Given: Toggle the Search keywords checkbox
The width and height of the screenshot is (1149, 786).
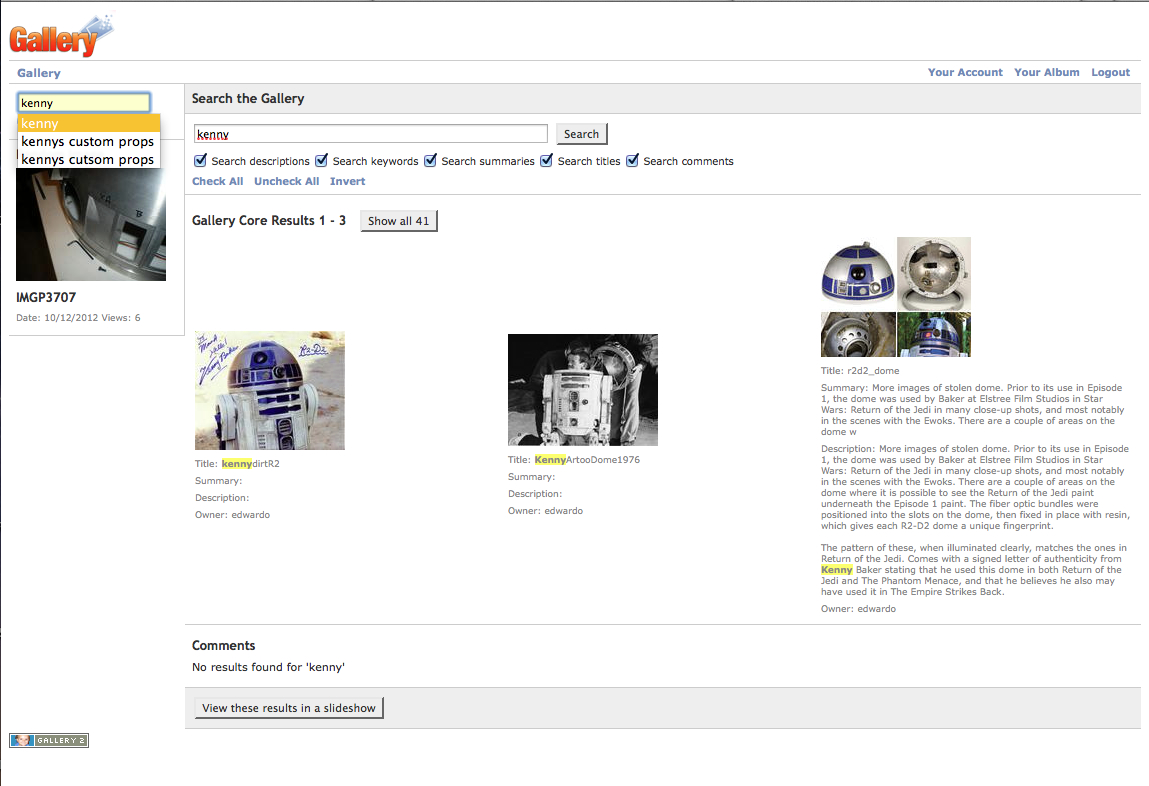Looking at the screenshot, I should (x=322, y=160).
